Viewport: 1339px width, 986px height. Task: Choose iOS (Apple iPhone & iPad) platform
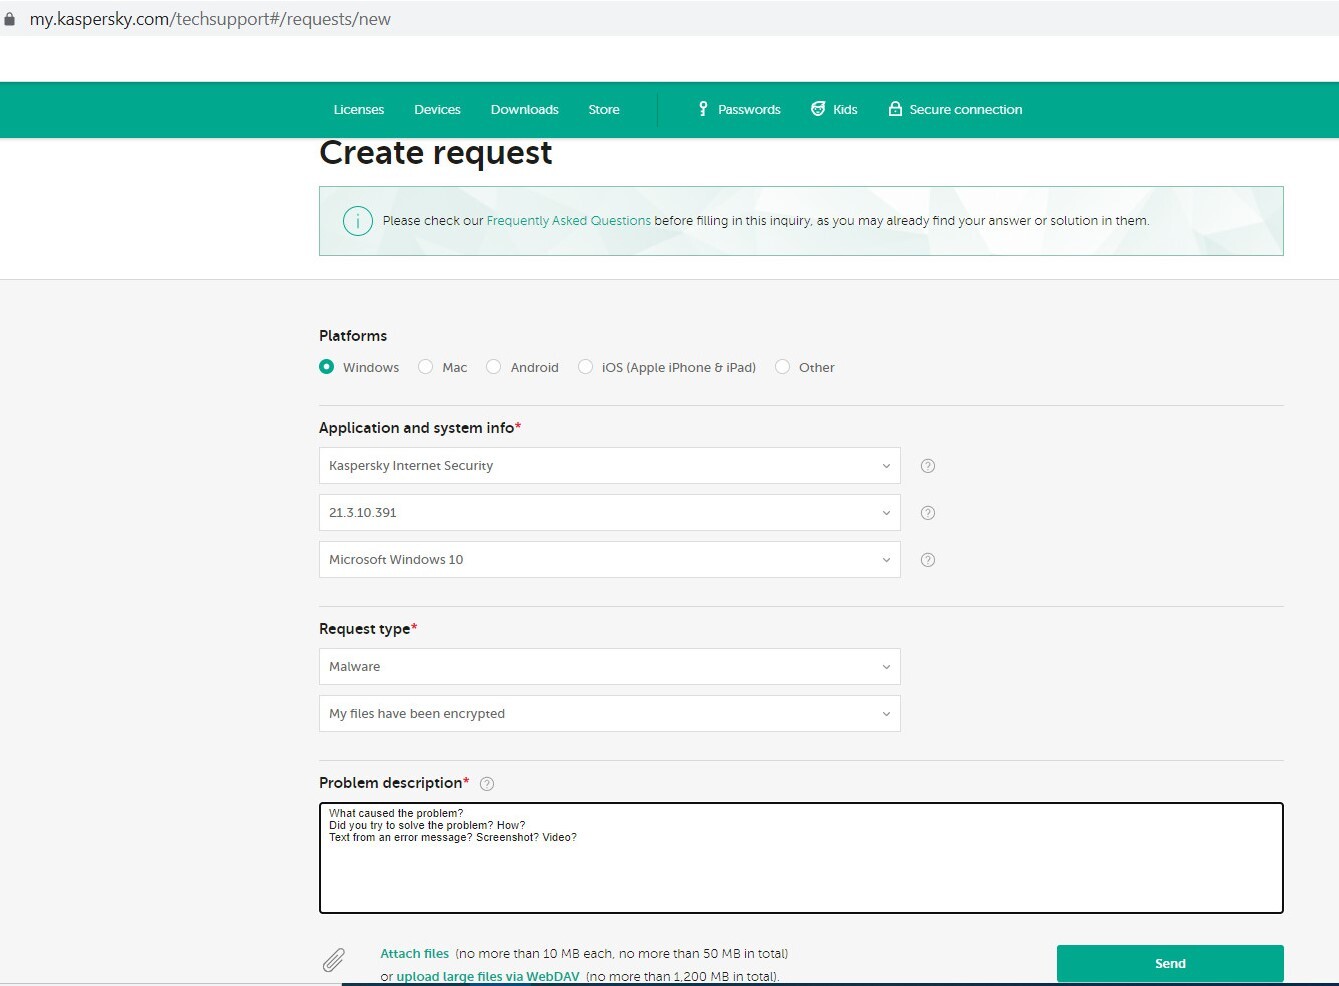586,367
